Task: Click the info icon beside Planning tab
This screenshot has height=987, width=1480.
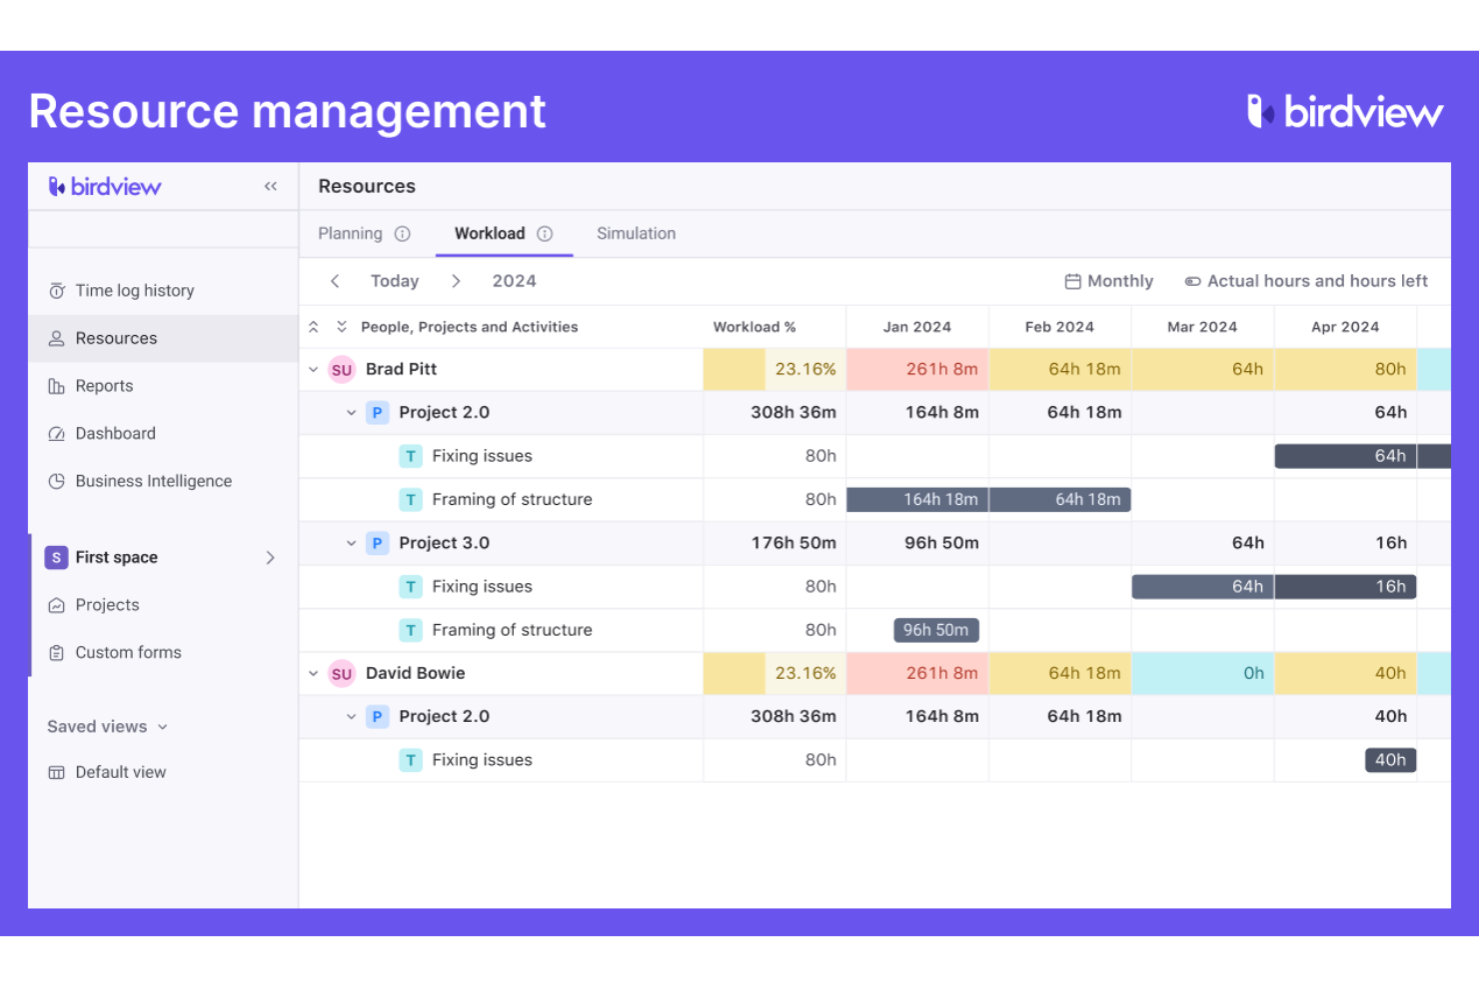Action: pos(402,234)
